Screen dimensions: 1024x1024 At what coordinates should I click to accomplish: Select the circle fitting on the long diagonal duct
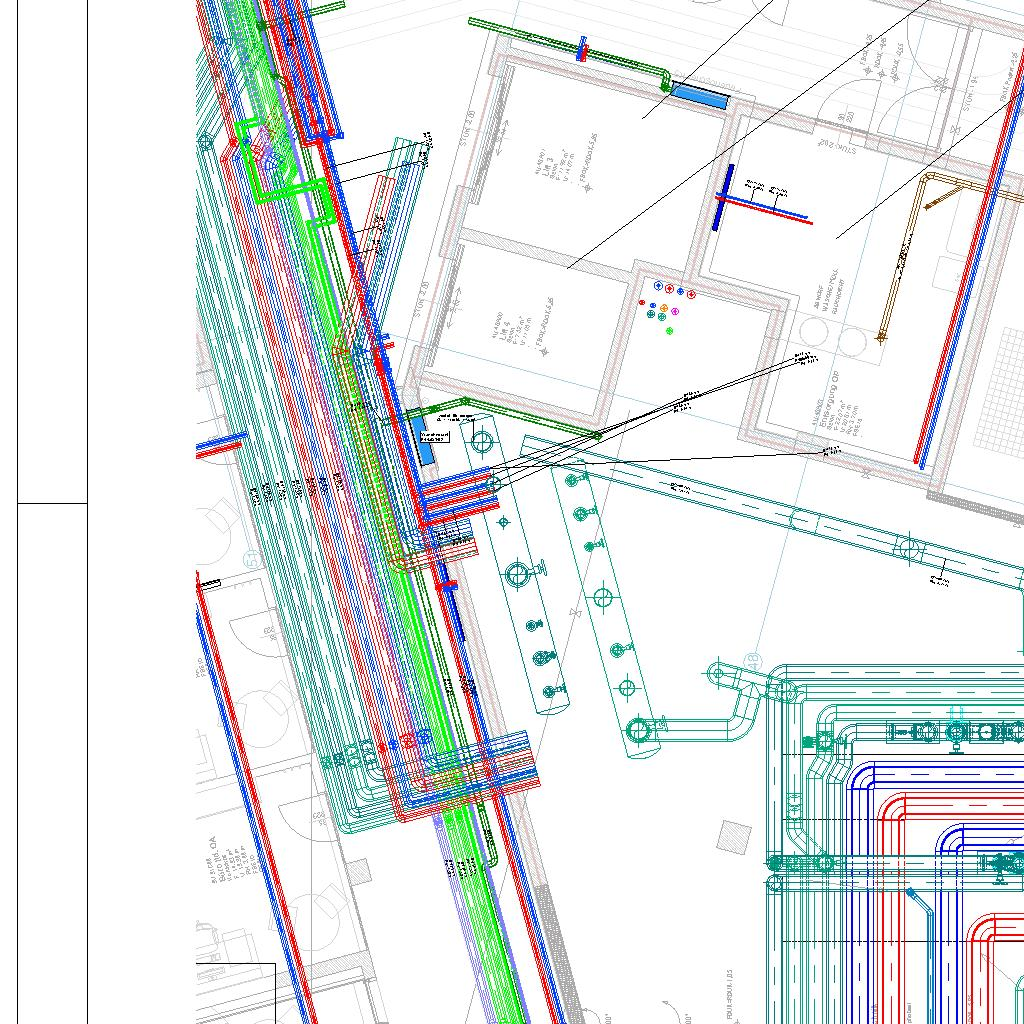pos(908,548)
